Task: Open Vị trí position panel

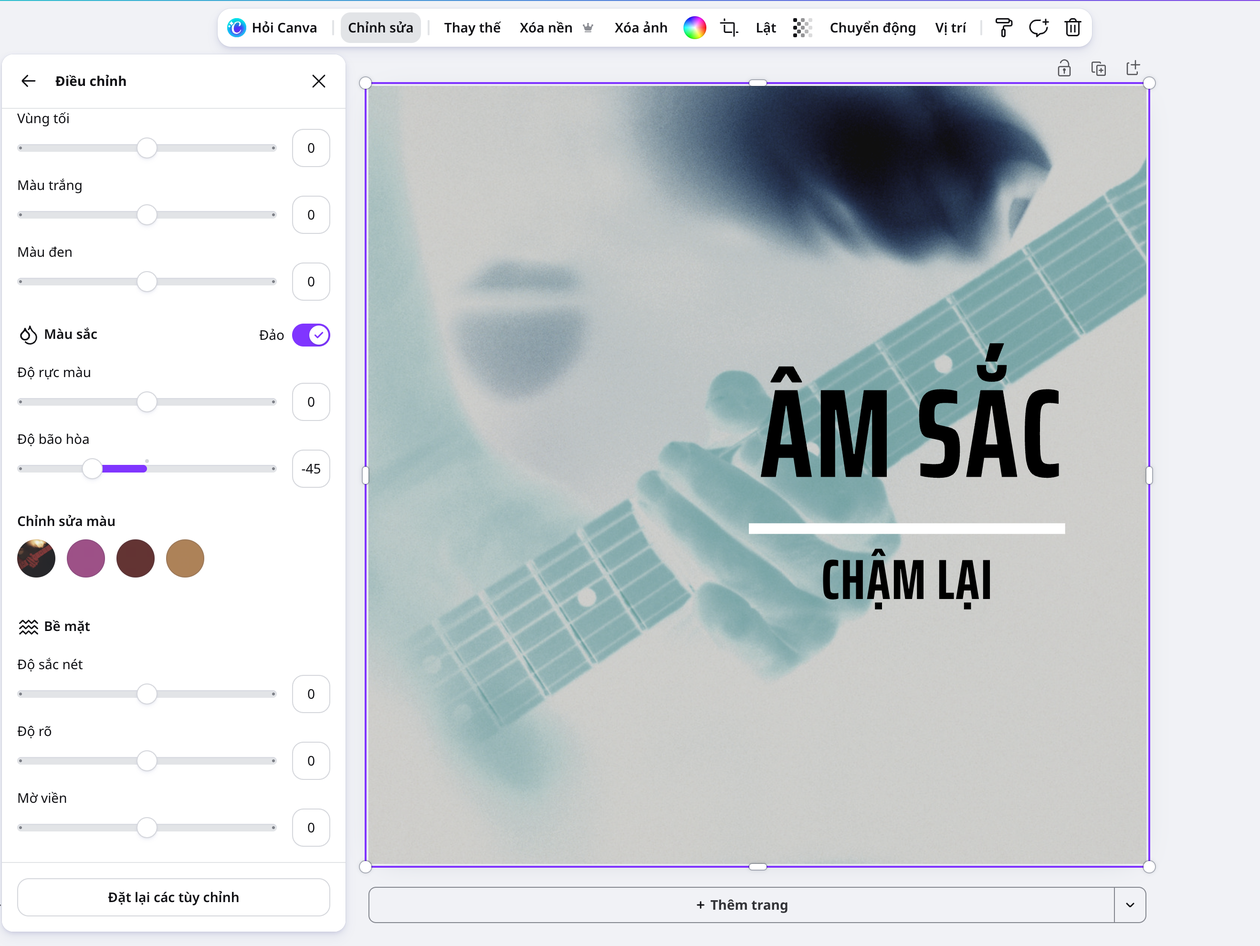Action: 950,28
